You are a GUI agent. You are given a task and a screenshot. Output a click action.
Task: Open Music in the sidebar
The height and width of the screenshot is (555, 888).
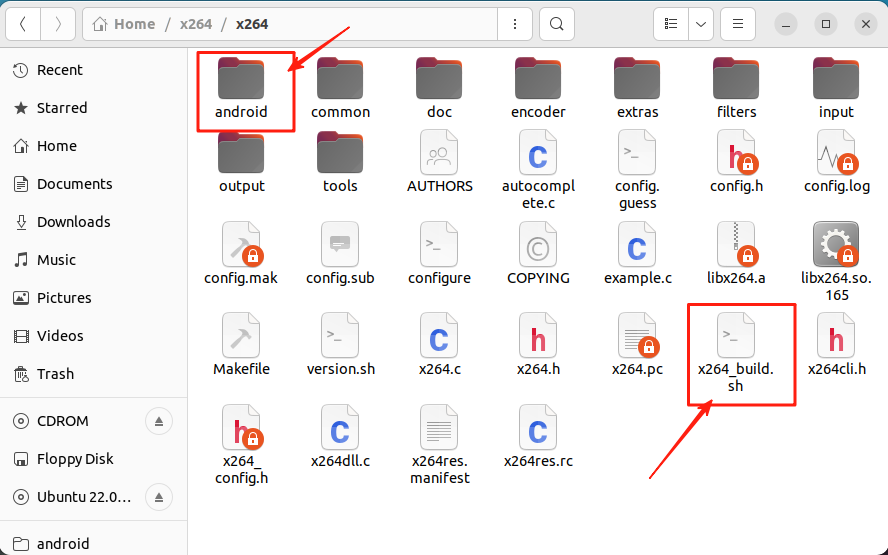pyautogui.click(x=93, y=259)
